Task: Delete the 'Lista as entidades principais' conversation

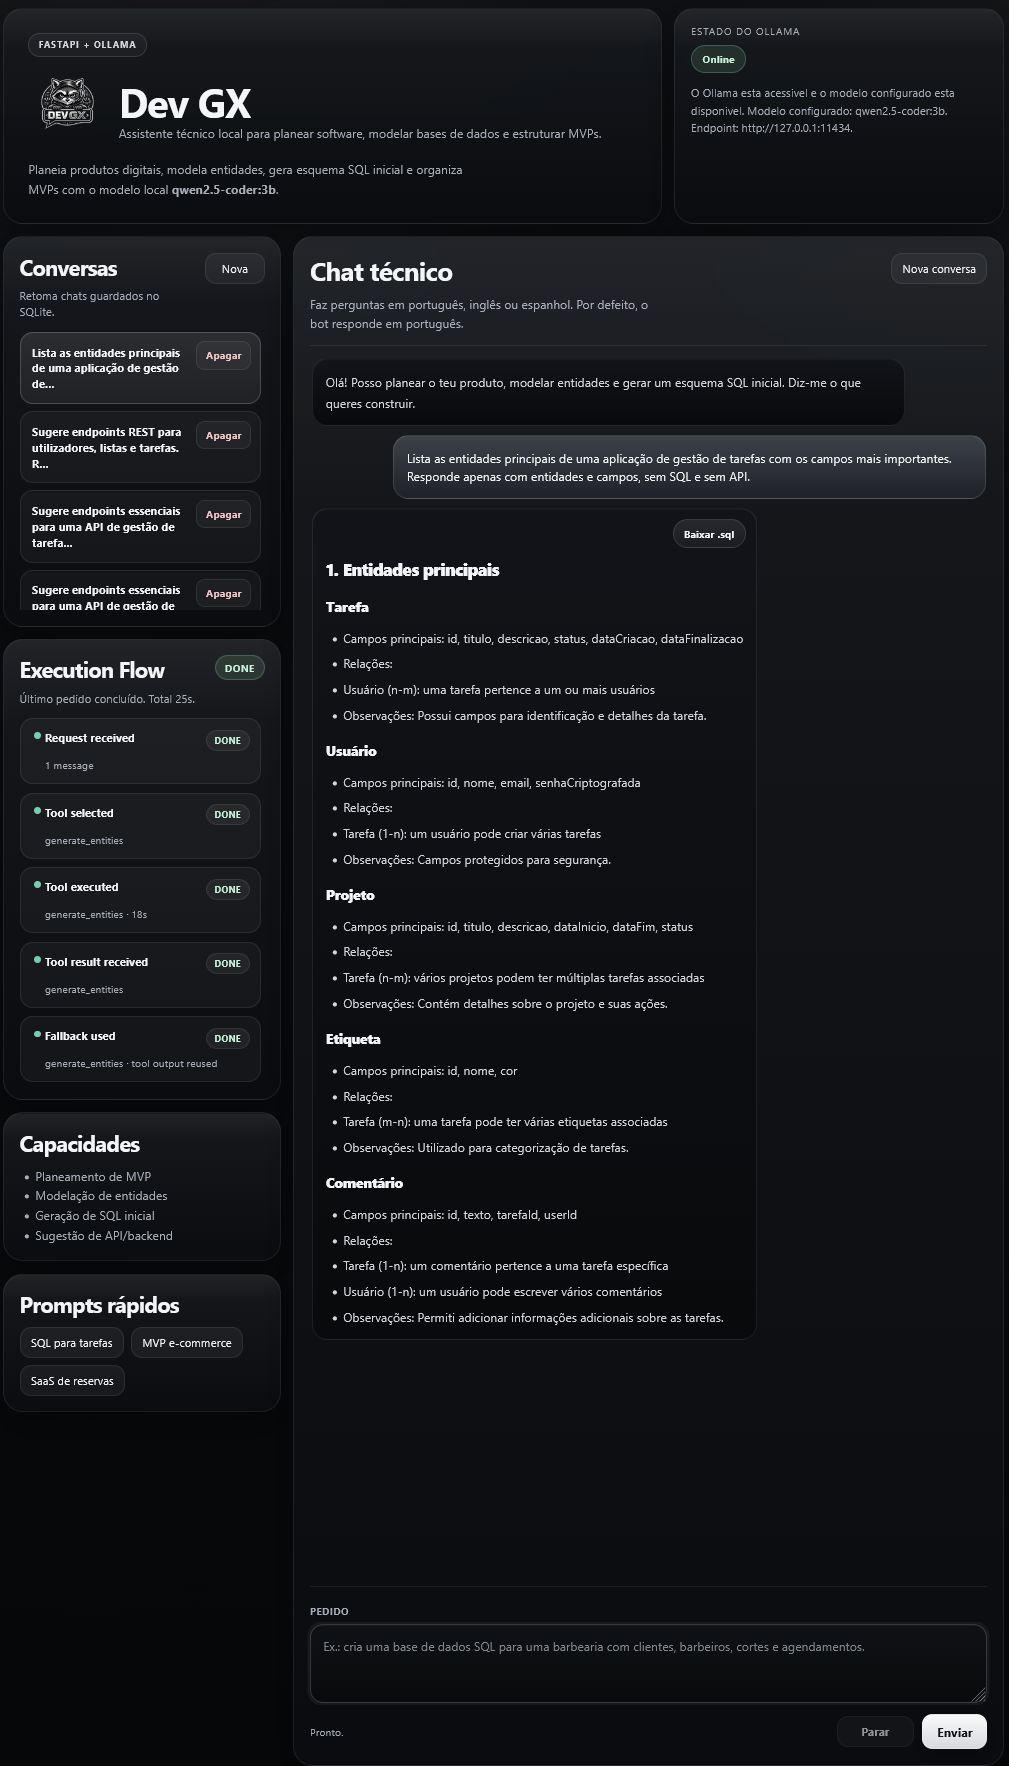Action: click(x=223, y=356)
